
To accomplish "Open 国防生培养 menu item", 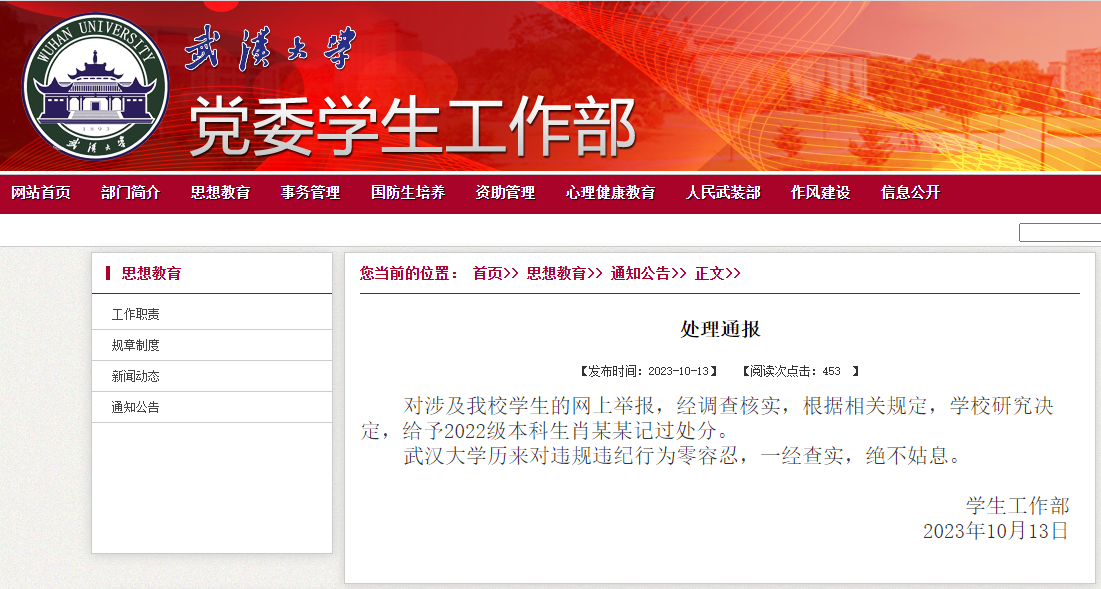I will [x=408, y=192].
